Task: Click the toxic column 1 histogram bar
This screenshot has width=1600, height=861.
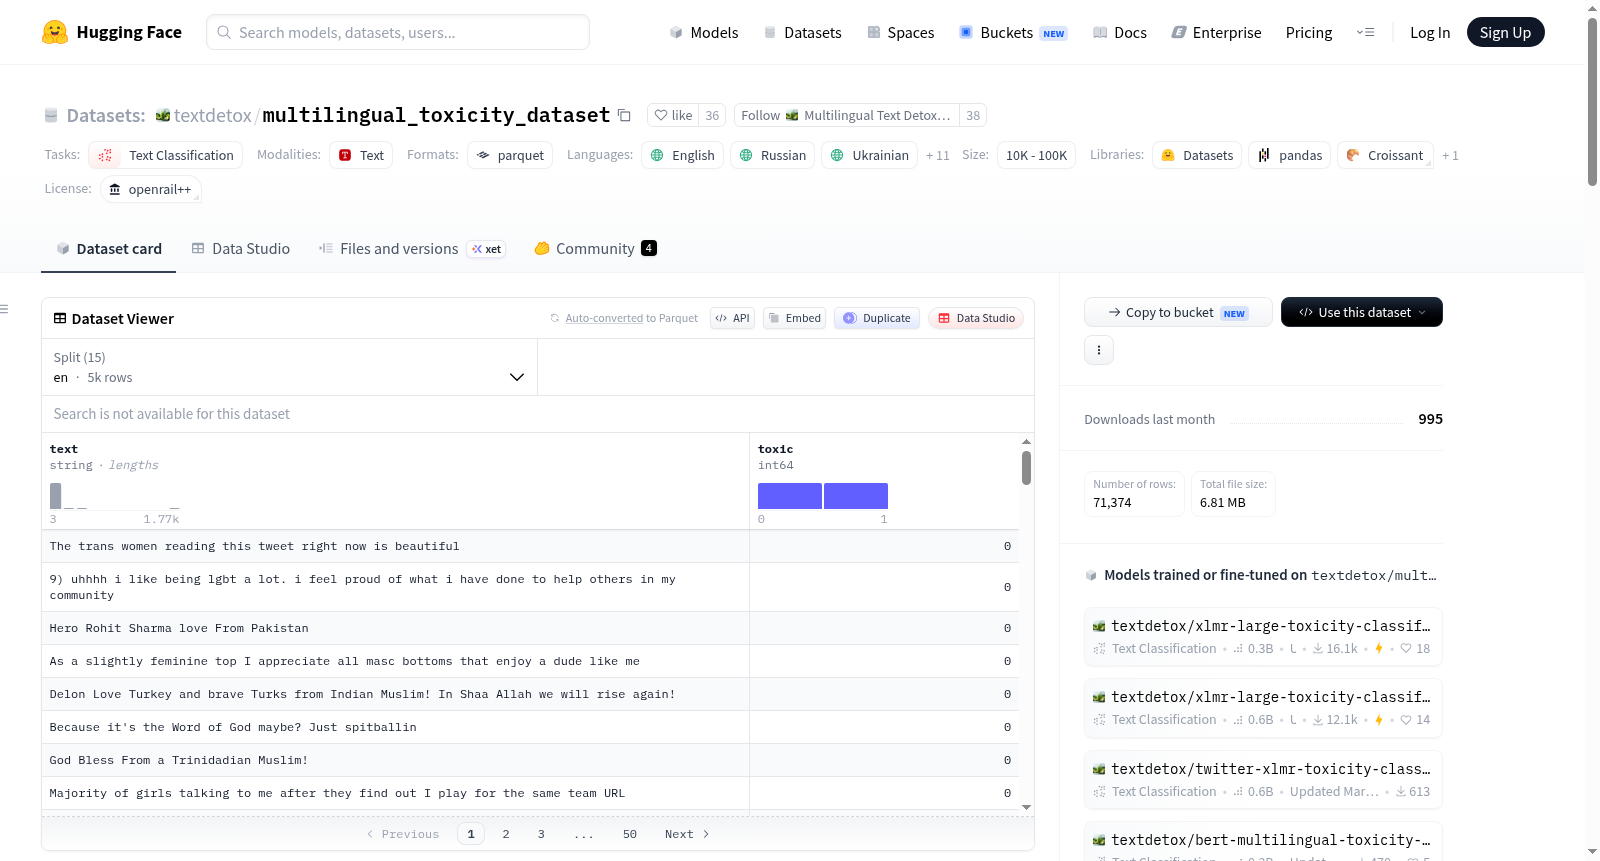Action: click(856, 496)
